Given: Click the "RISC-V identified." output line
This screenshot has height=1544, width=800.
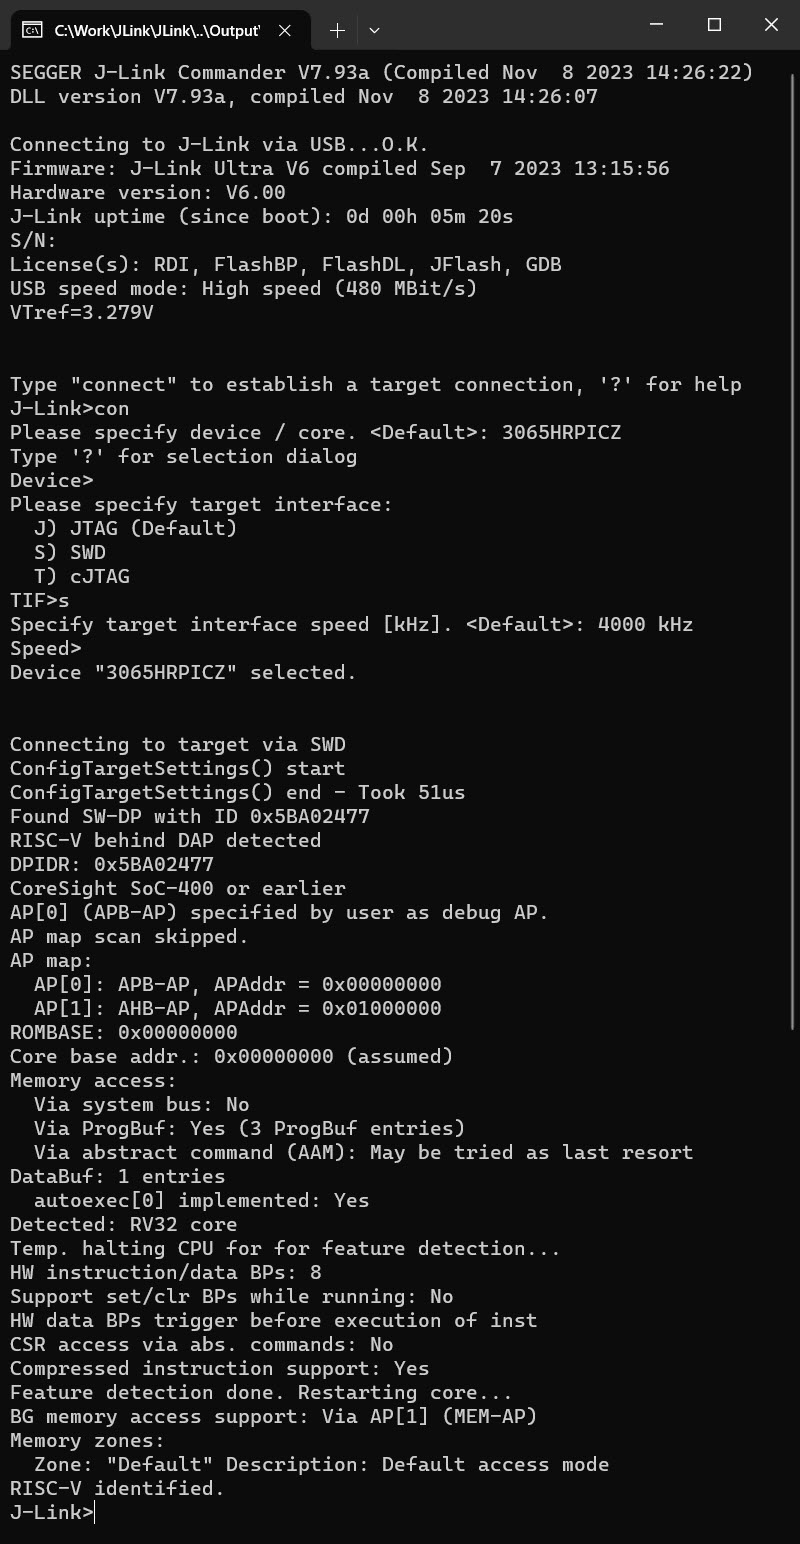Looking at the screenshot, I should [x=117, y=1488].
